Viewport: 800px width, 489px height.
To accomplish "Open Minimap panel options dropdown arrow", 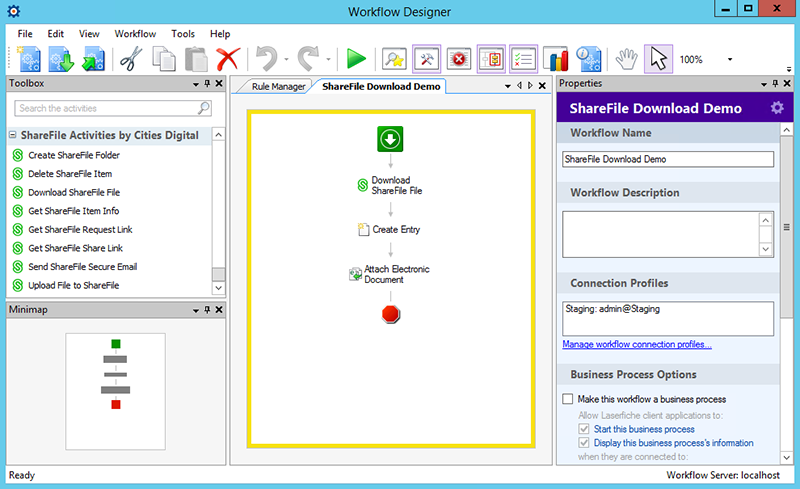I will pyautogui.click(x=196, y=310).
